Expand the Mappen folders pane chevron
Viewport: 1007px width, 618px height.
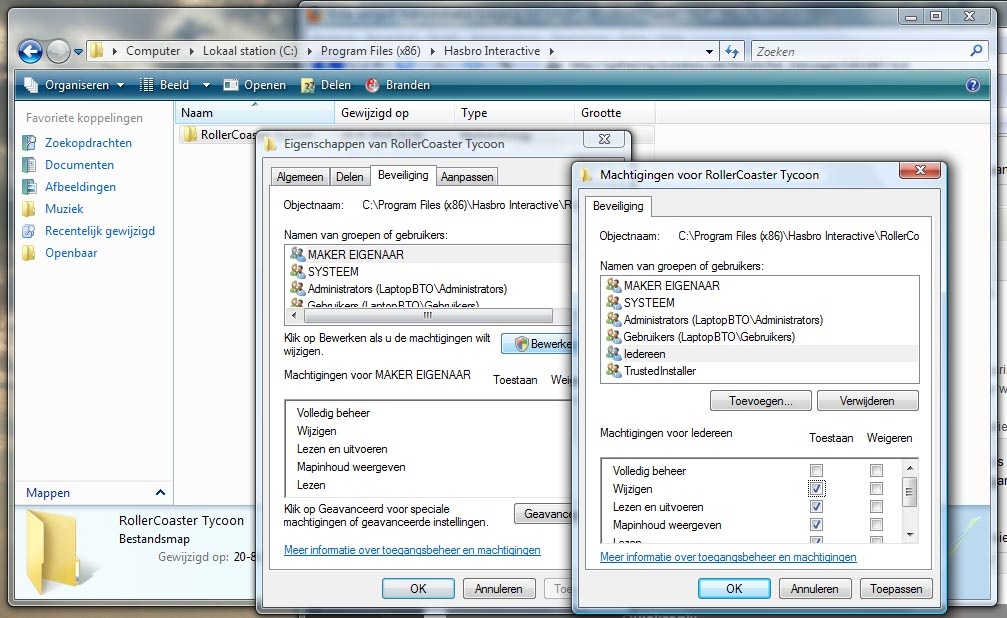161,493
